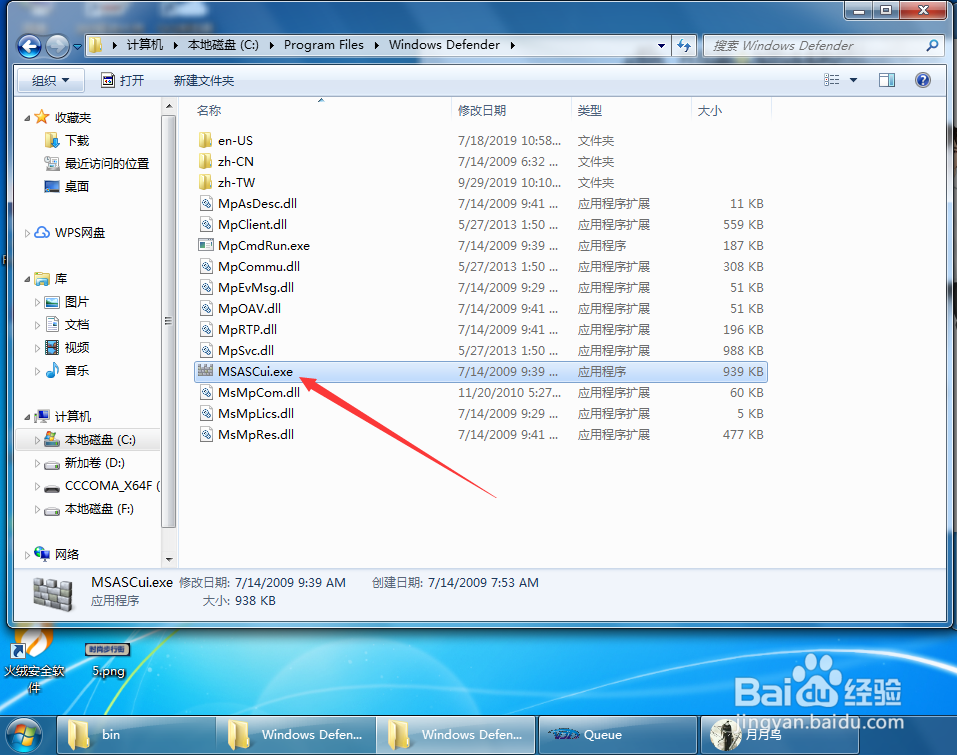Select the MsMpLics.dll file
Image resolution: width=957 pixels, height=755 pixels.
(480, 413)
